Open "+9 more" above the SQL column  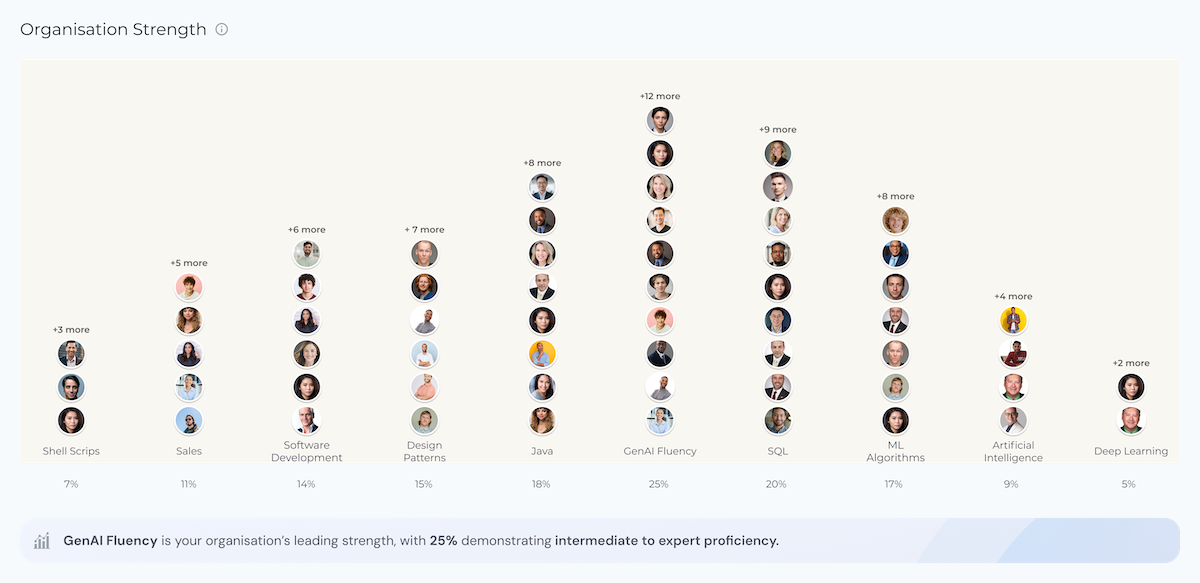coord(777,129)
